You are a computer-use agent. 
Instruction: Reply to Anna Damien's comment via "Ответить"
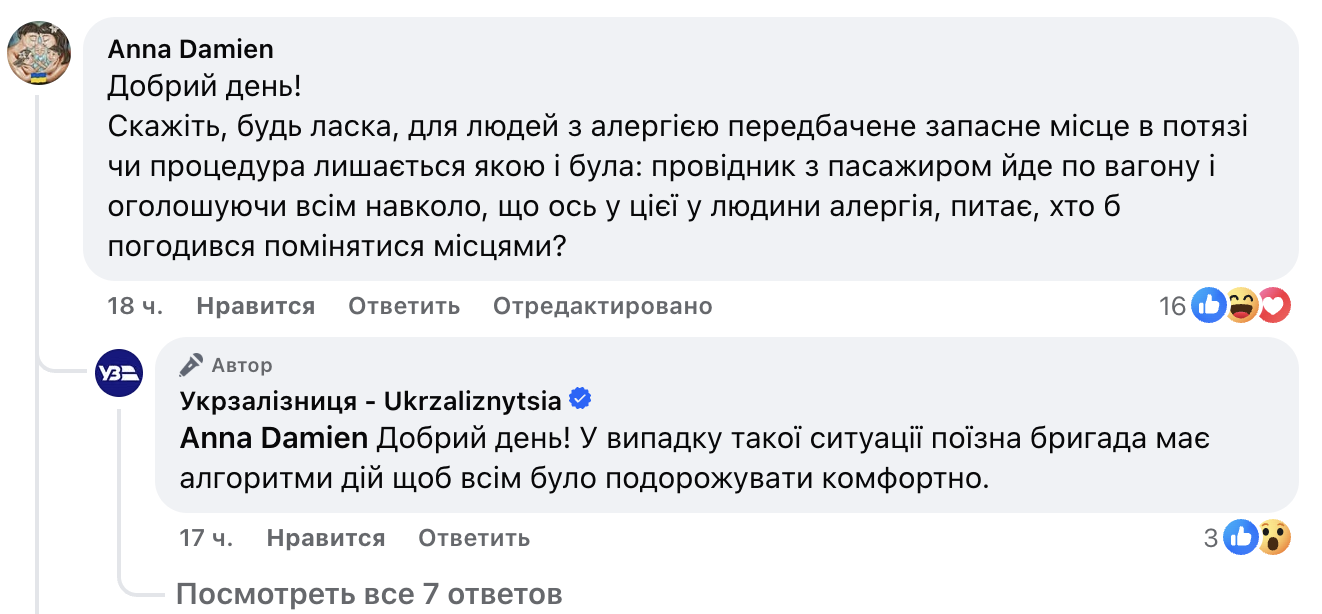404,306
